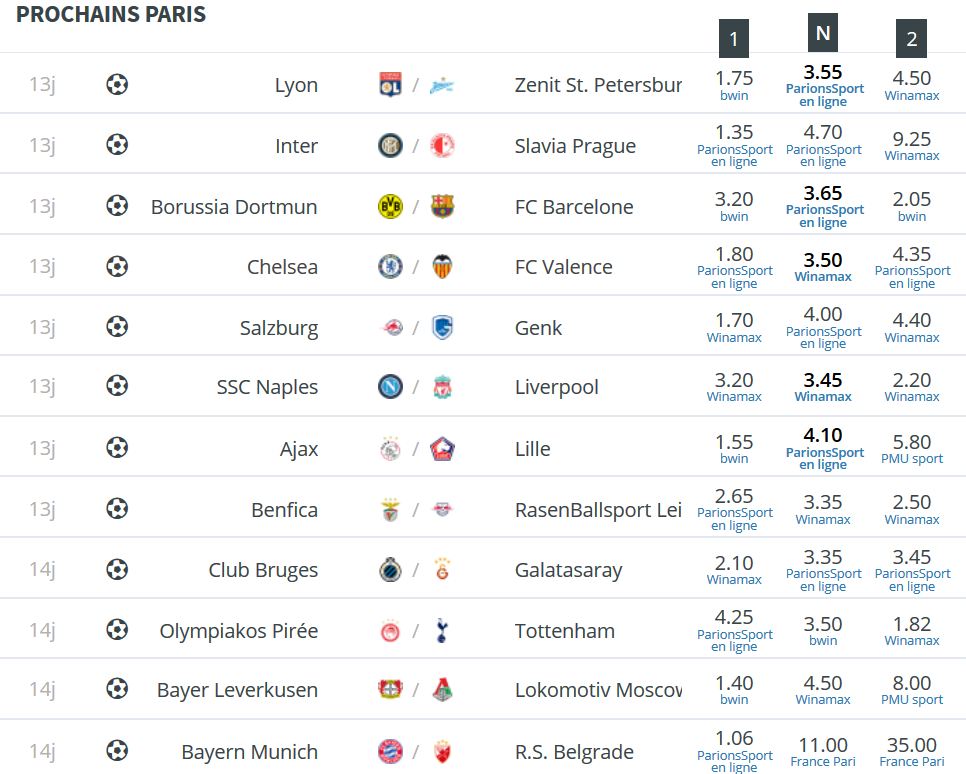The height and width of the screenshot is (774, 966).
Task: Click the football icon in the Ajax row
Action: point(117,447)
